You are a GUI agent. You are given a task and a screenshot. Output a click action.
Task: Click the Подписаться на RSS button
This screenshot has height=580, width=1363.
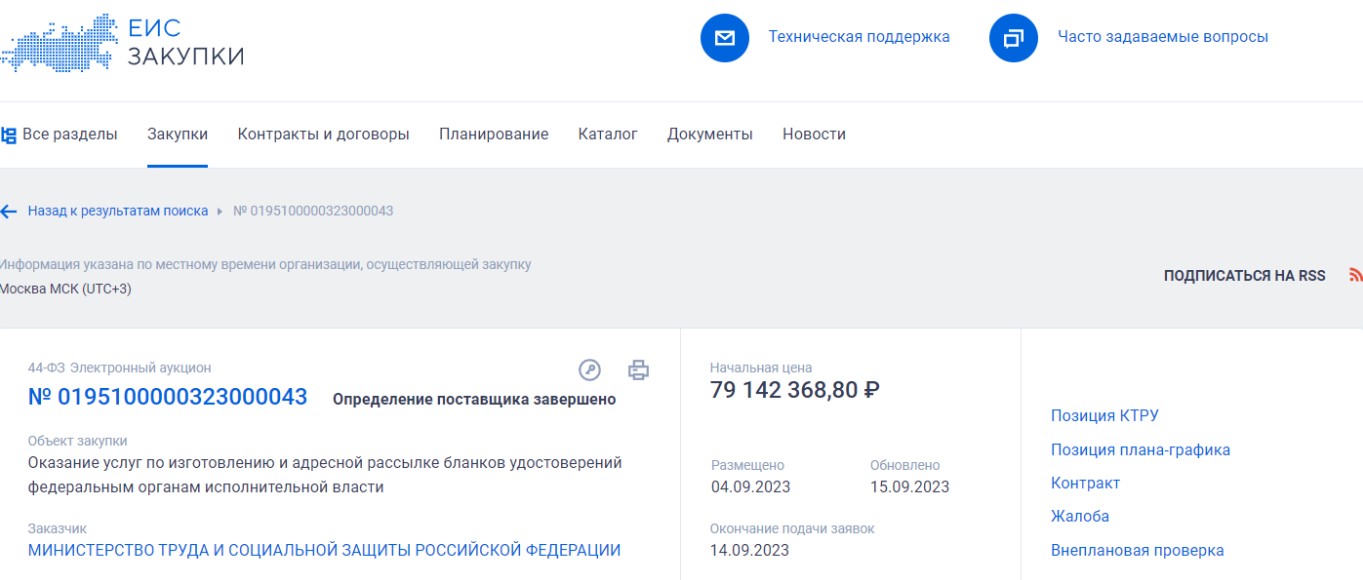coord(1244,276)
